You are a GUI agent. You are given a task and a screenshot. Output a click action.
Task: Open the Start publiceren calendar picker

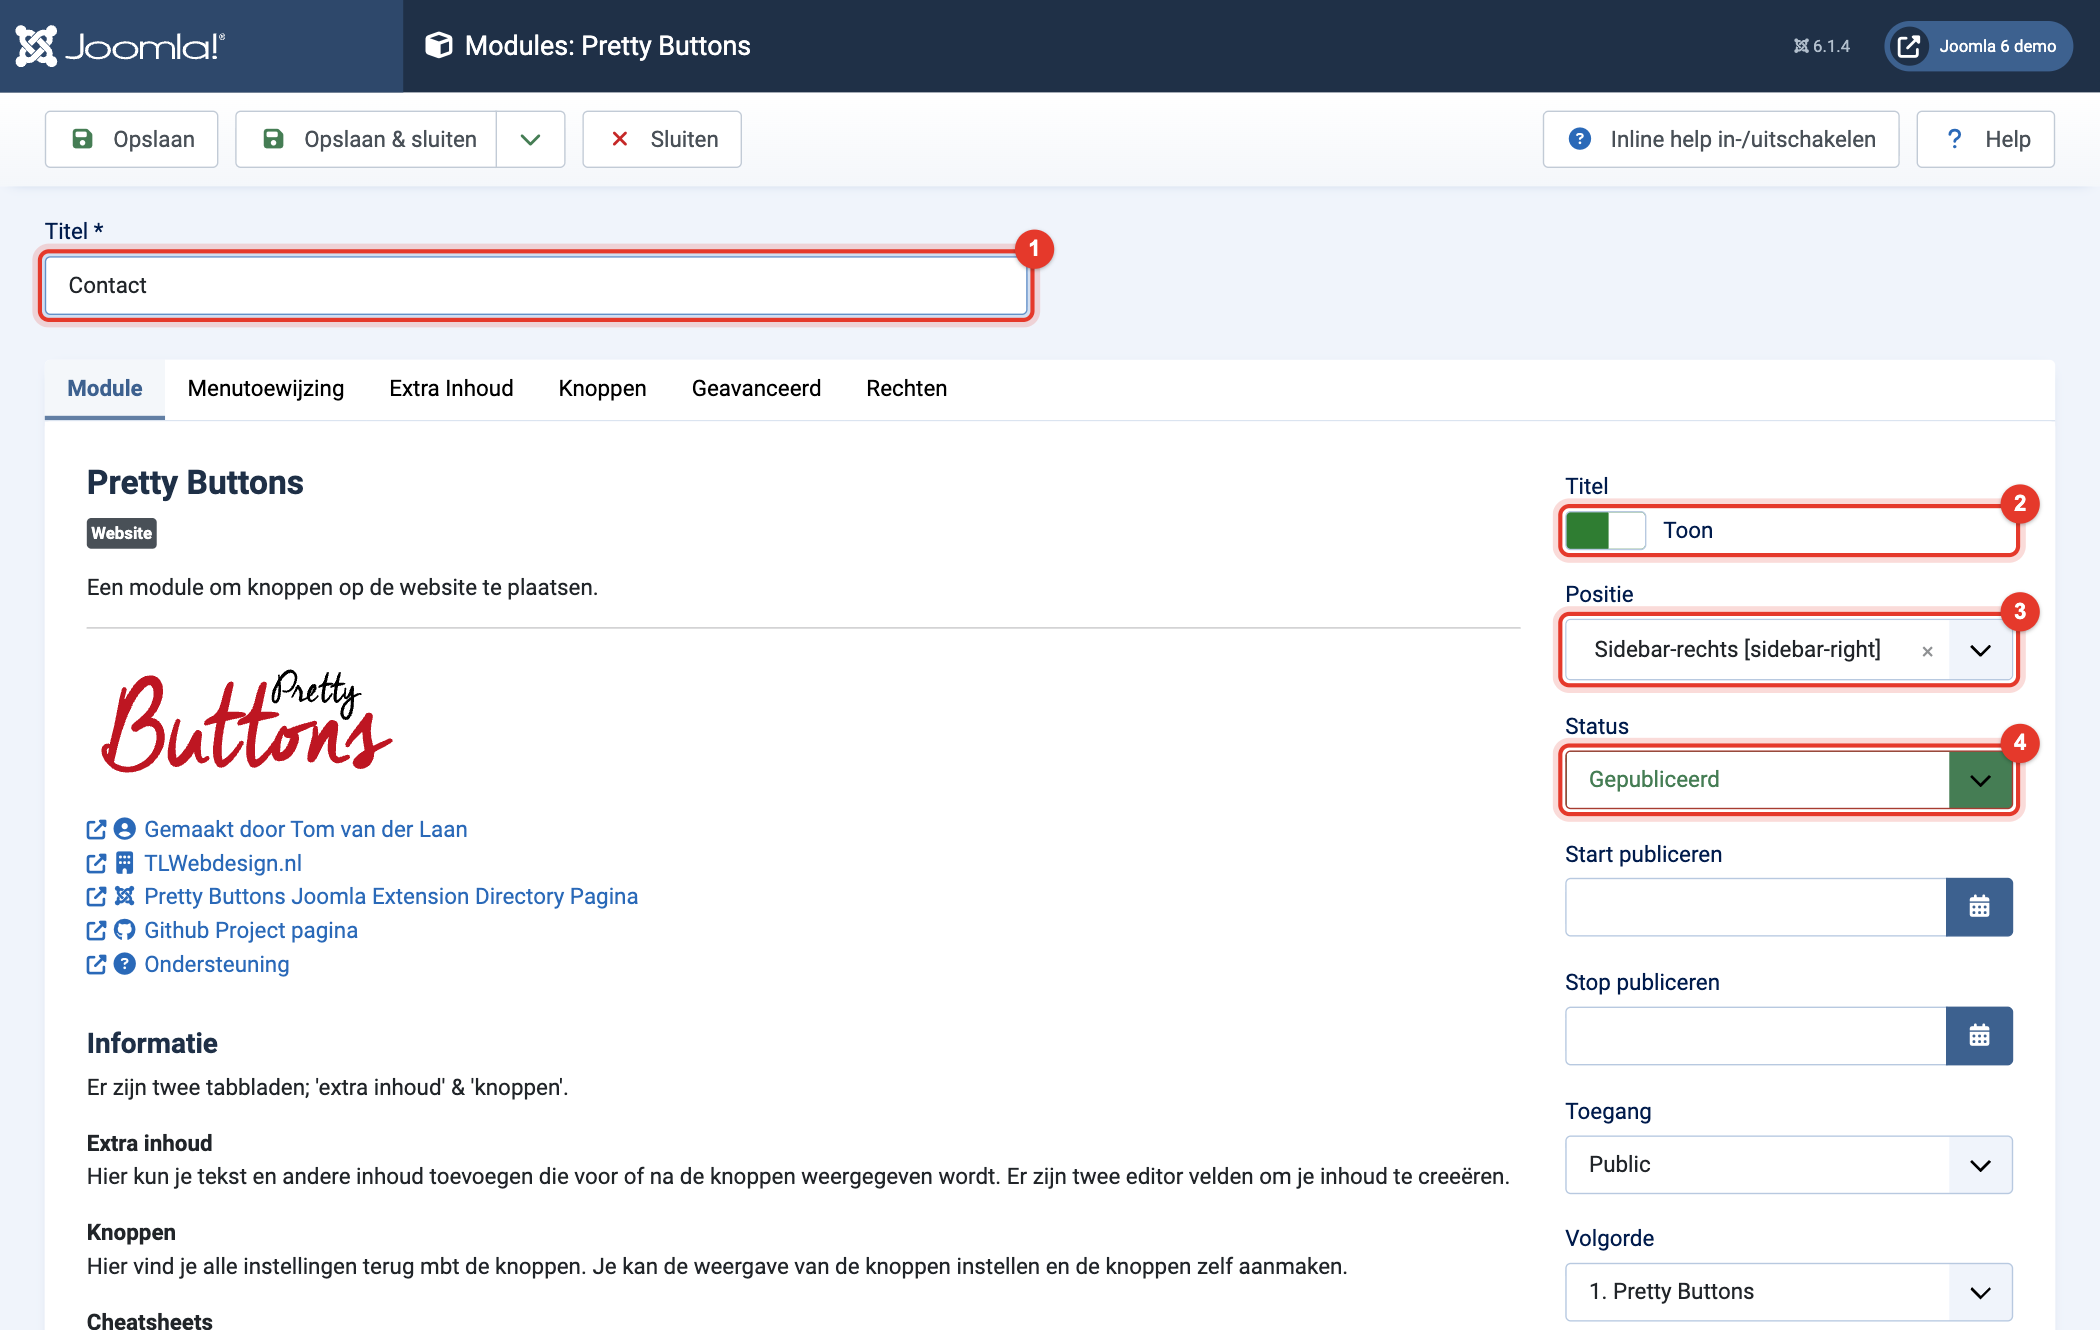pyautogui.click(x=1979, y=907)
